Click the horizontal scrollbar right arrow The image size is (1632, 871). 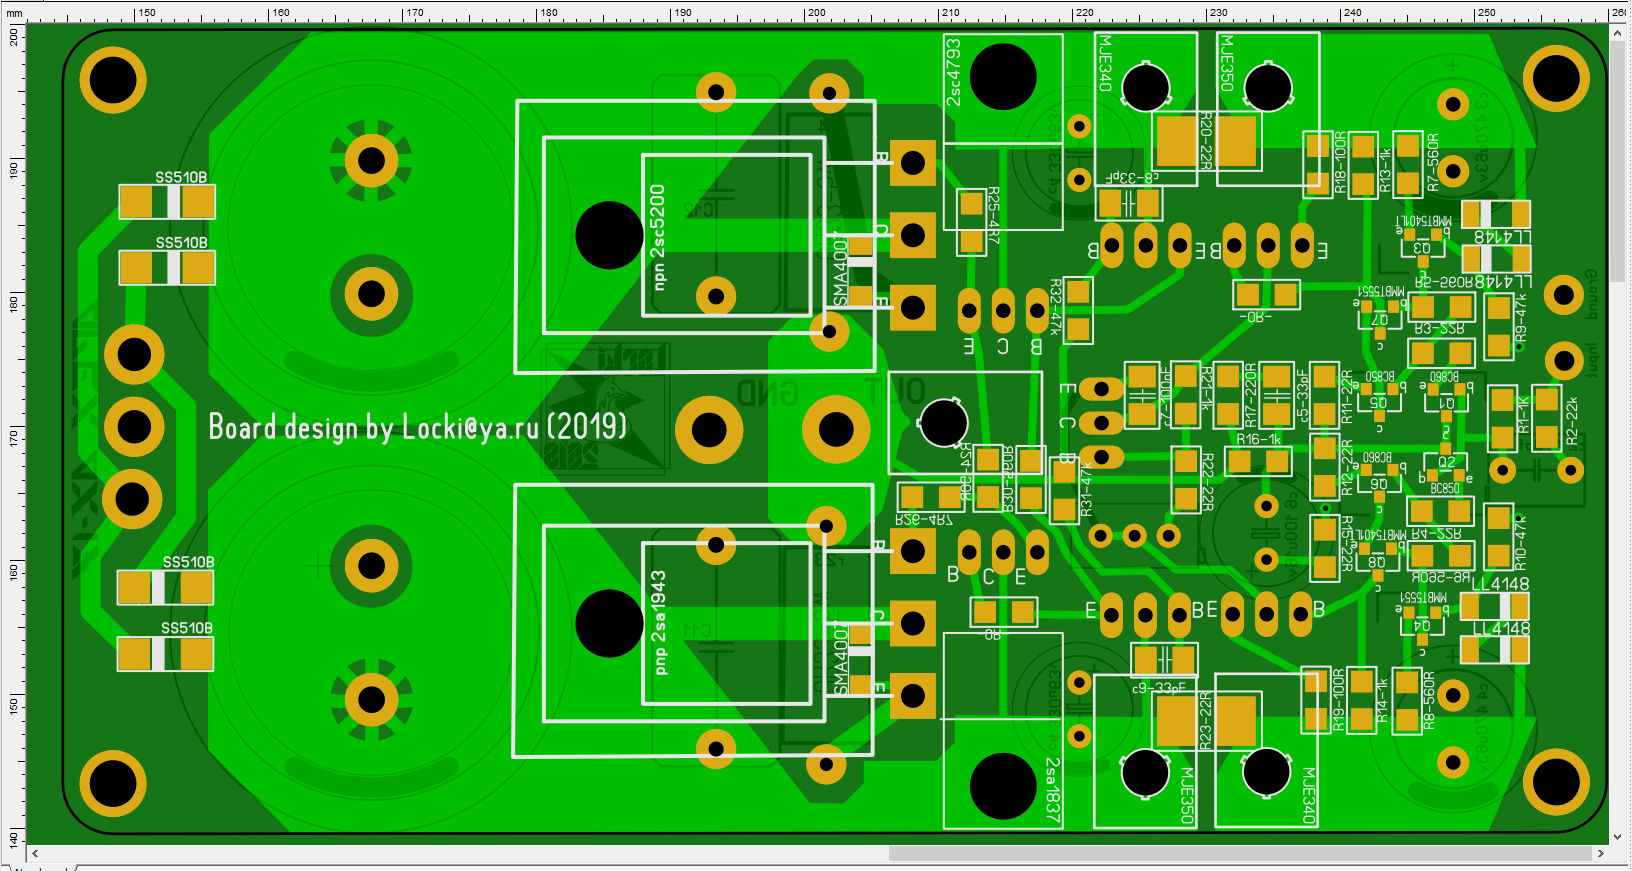tap(1600, 853)
